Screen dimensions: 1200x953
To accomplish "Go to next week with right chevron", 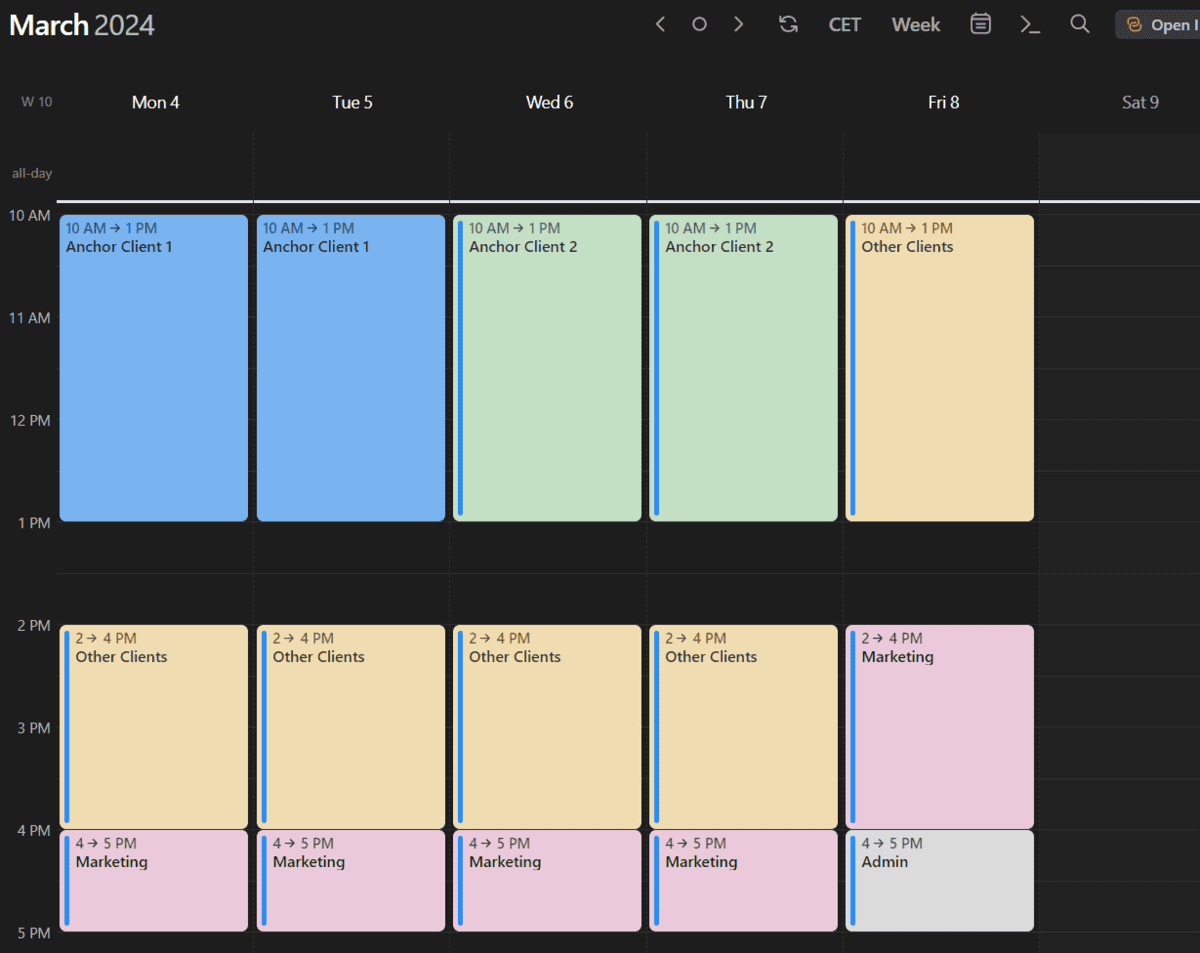I will 739,24.
